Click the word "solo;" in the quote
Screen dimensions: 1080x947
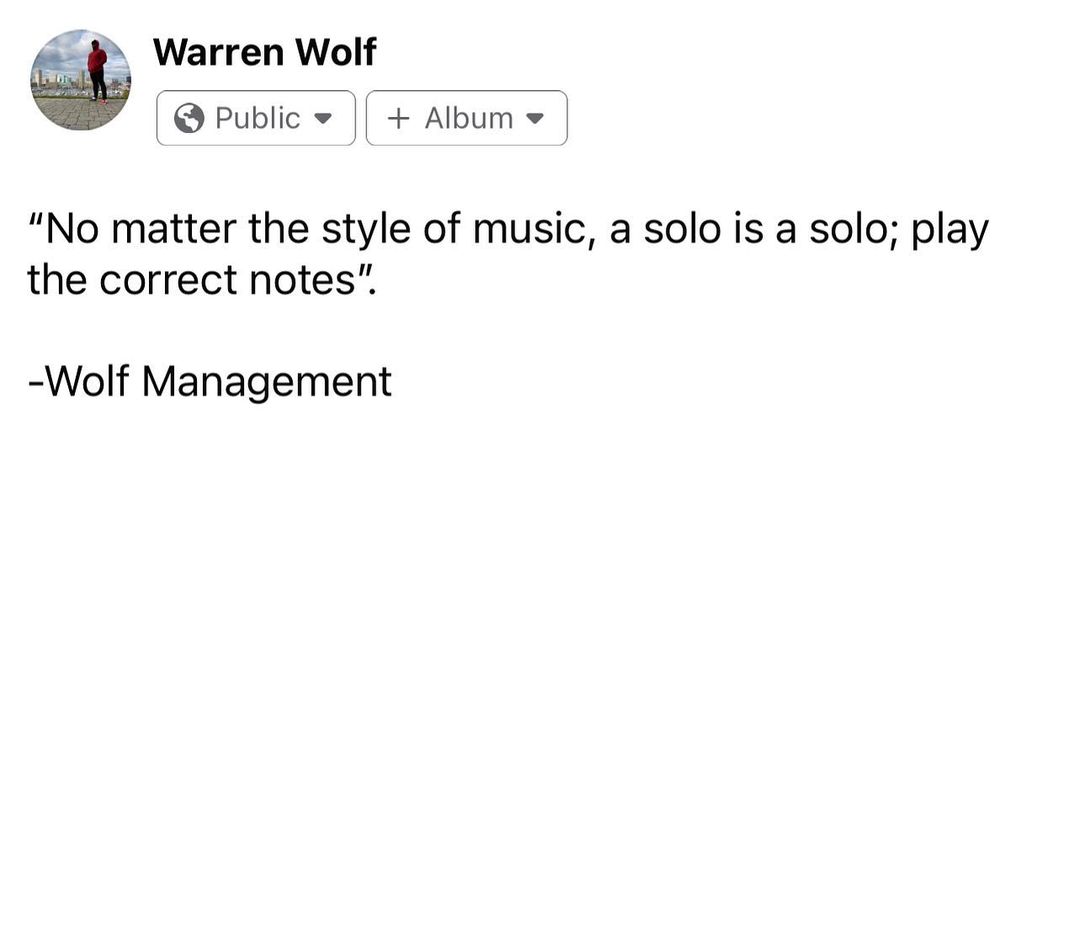[x=853, y=229]
